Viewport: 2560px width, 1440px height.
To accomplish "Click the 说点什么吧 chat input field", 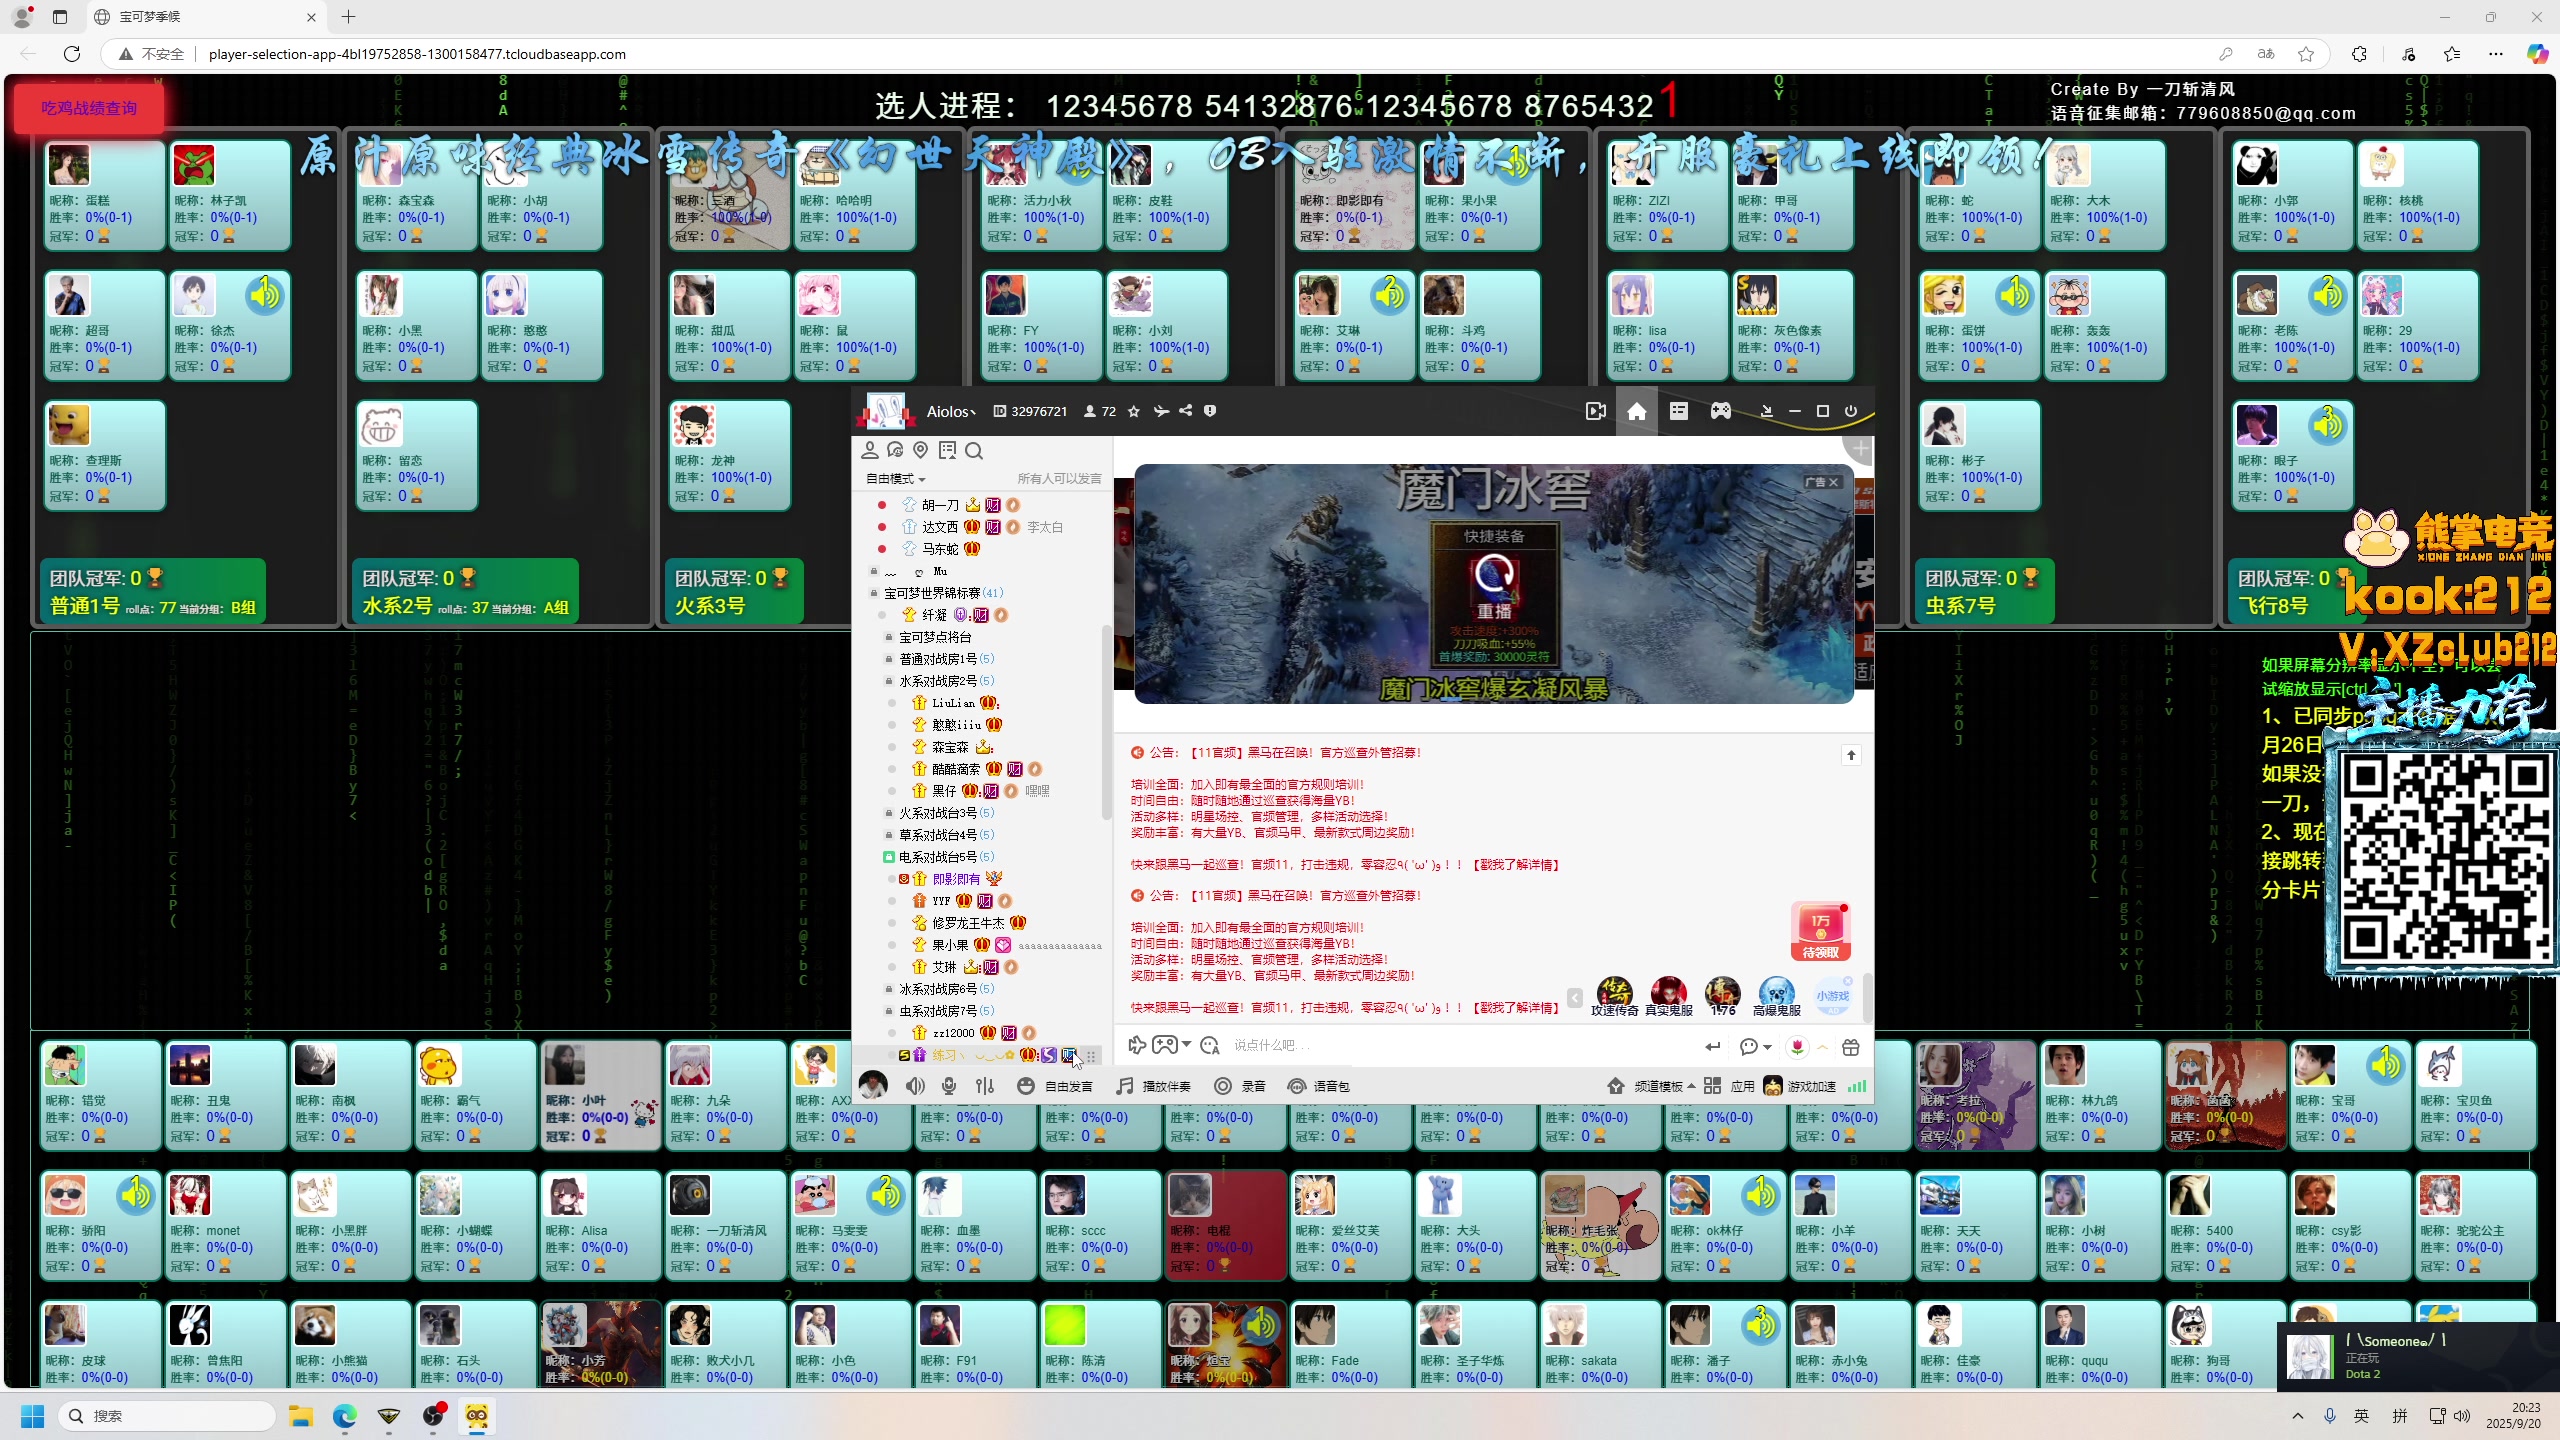I will 1460,1046.
